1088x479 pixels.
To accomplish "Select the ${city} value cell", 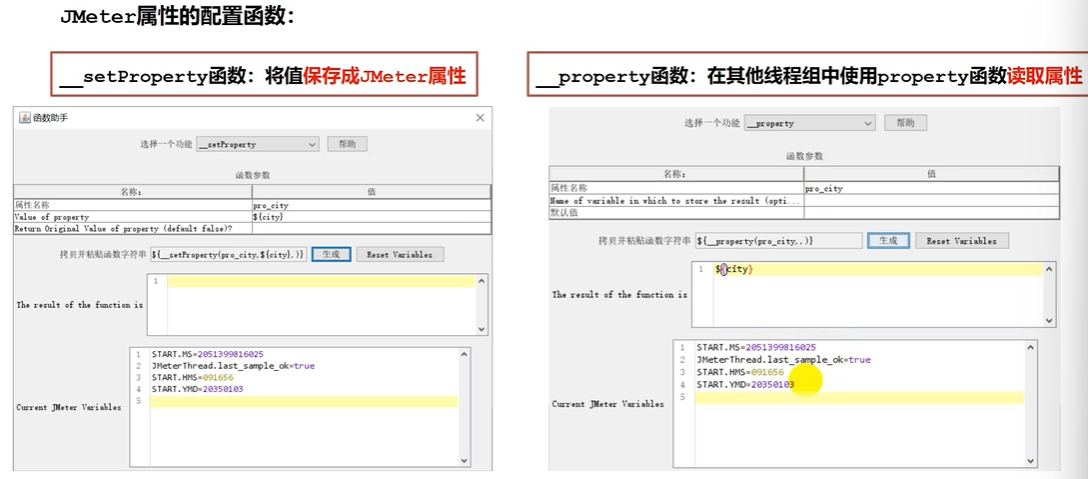I will click(371, 217).
